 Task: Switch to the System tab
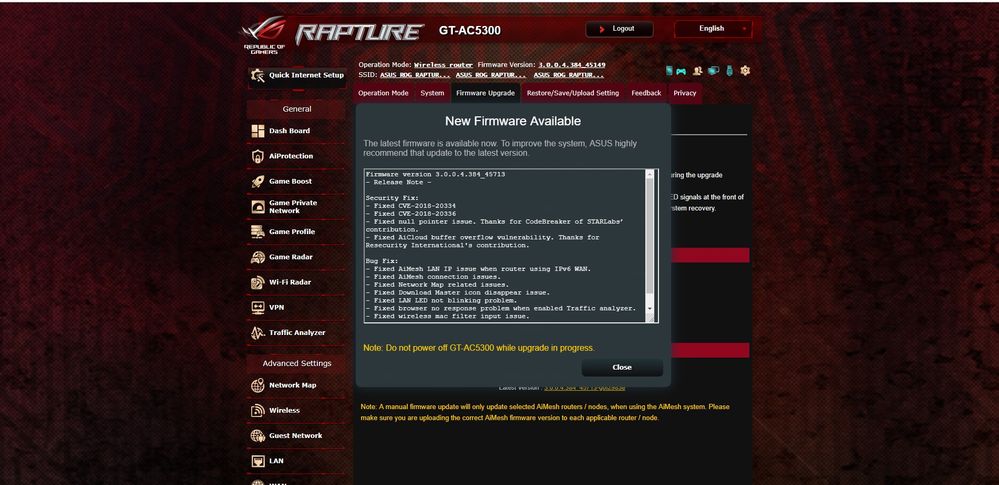pyautogui.click(x=432, y=93)
